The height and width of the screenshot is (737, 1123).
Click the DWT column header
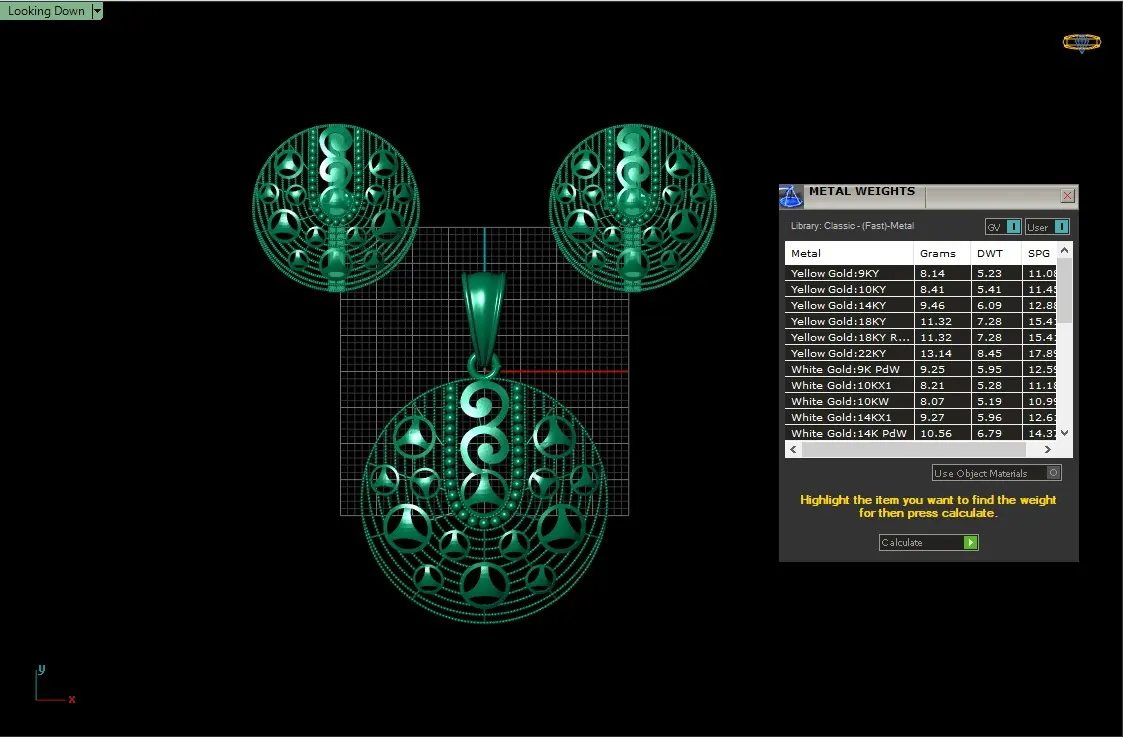[x=996, y=254]
